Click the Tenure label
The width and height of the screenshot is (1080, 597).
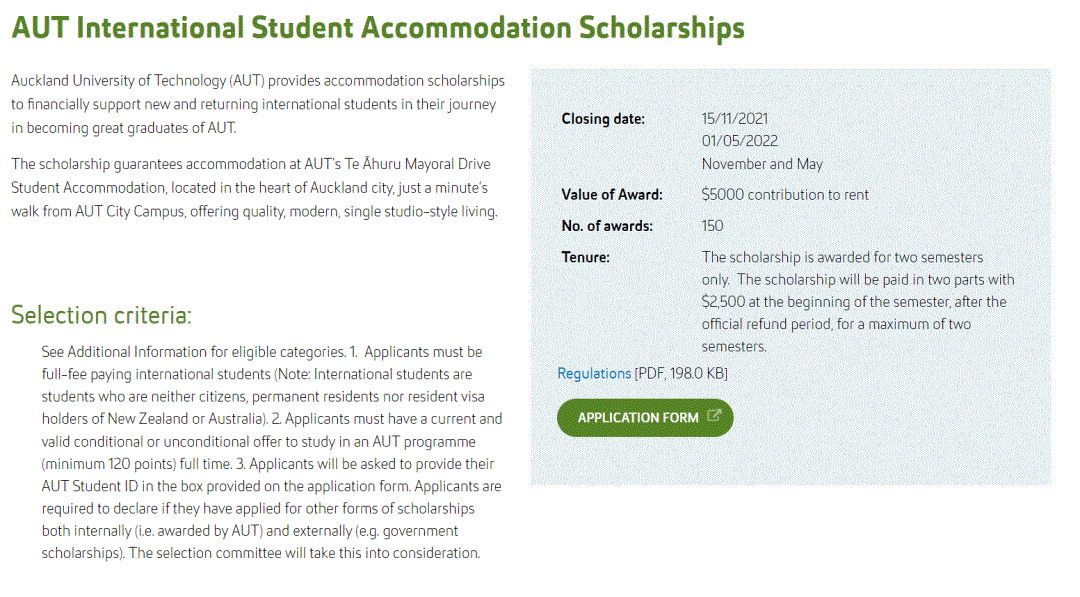(x=585, y=258)
